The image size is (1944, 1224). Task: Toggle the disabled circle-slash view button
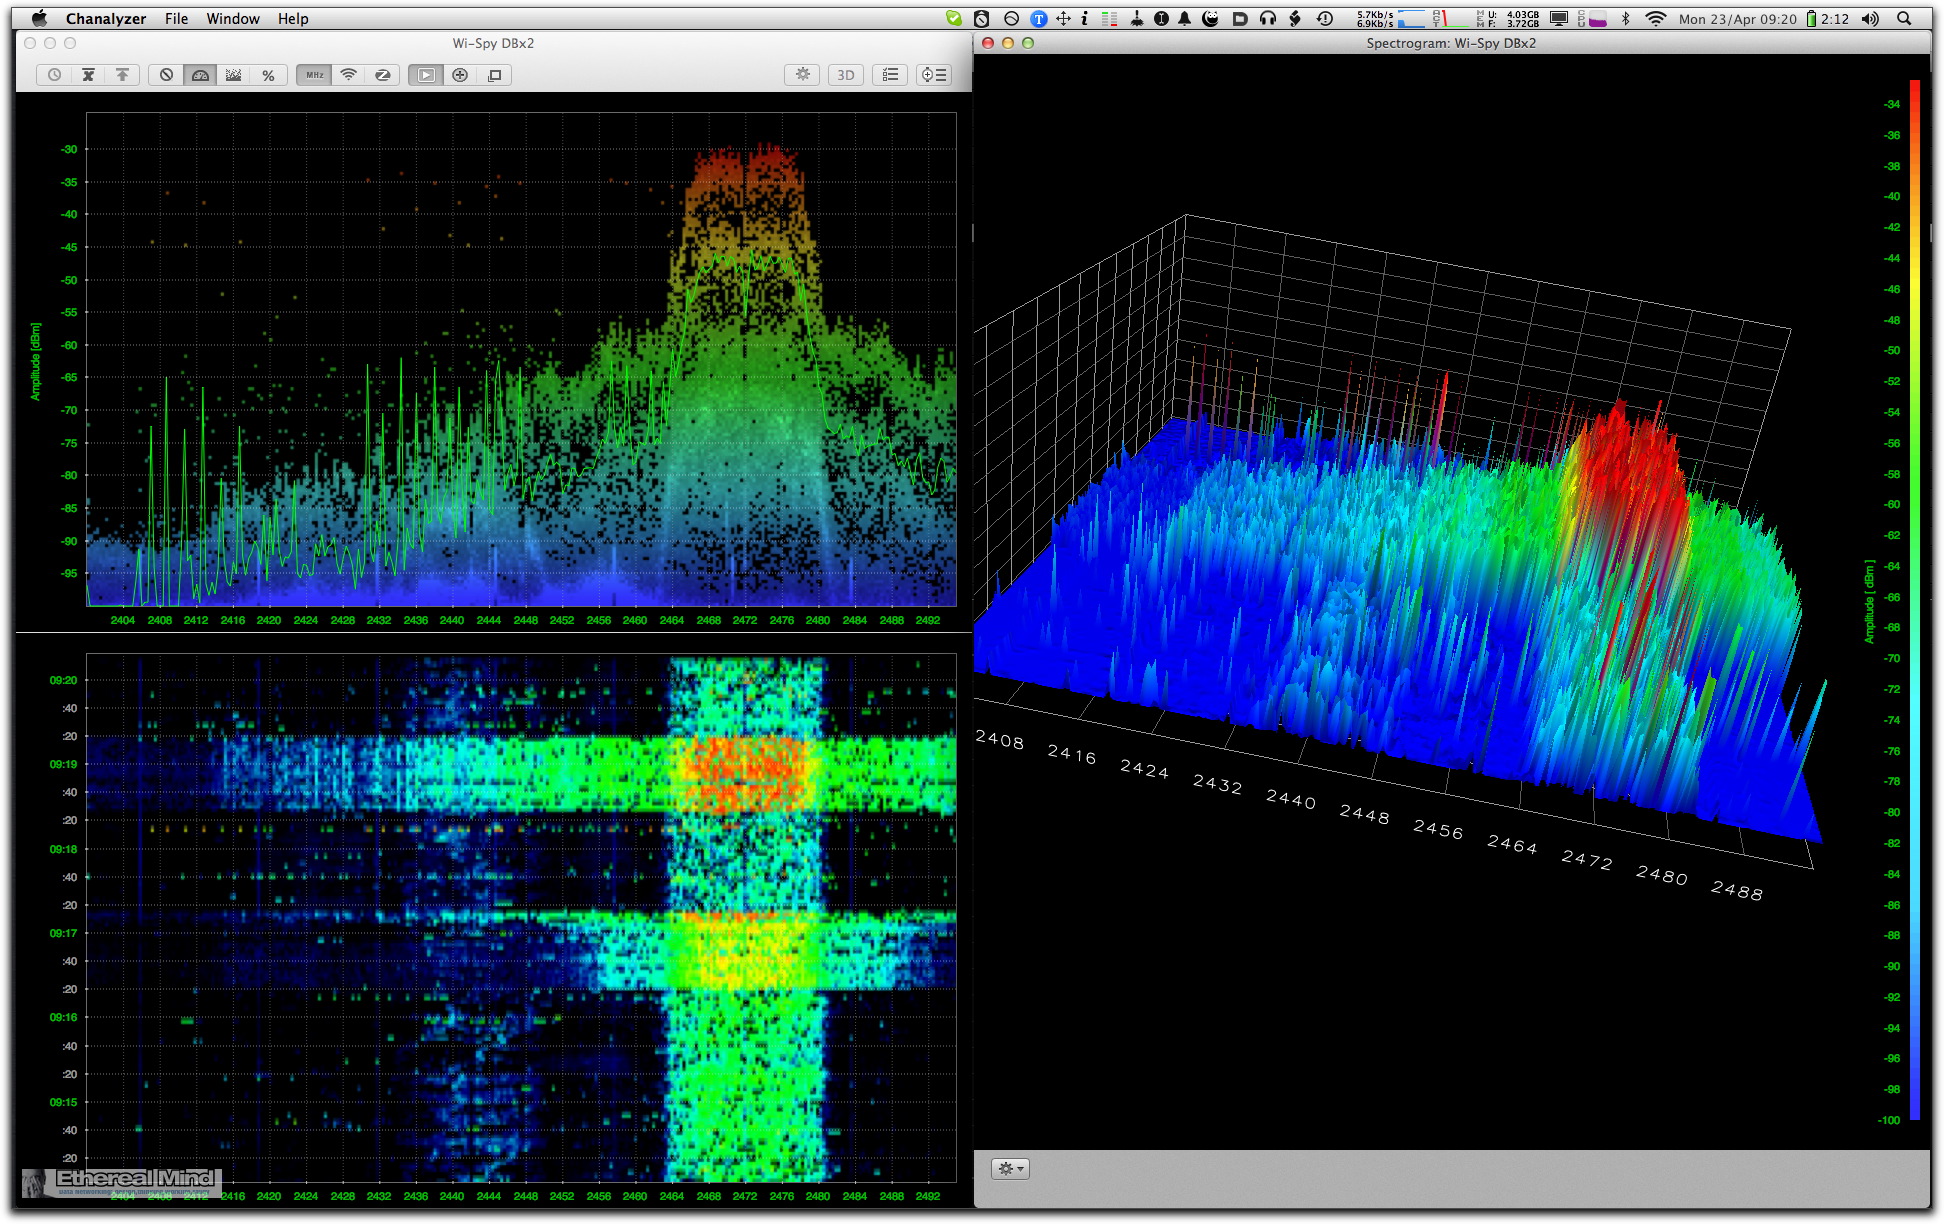pyautogui.click(x=167, y=75)
